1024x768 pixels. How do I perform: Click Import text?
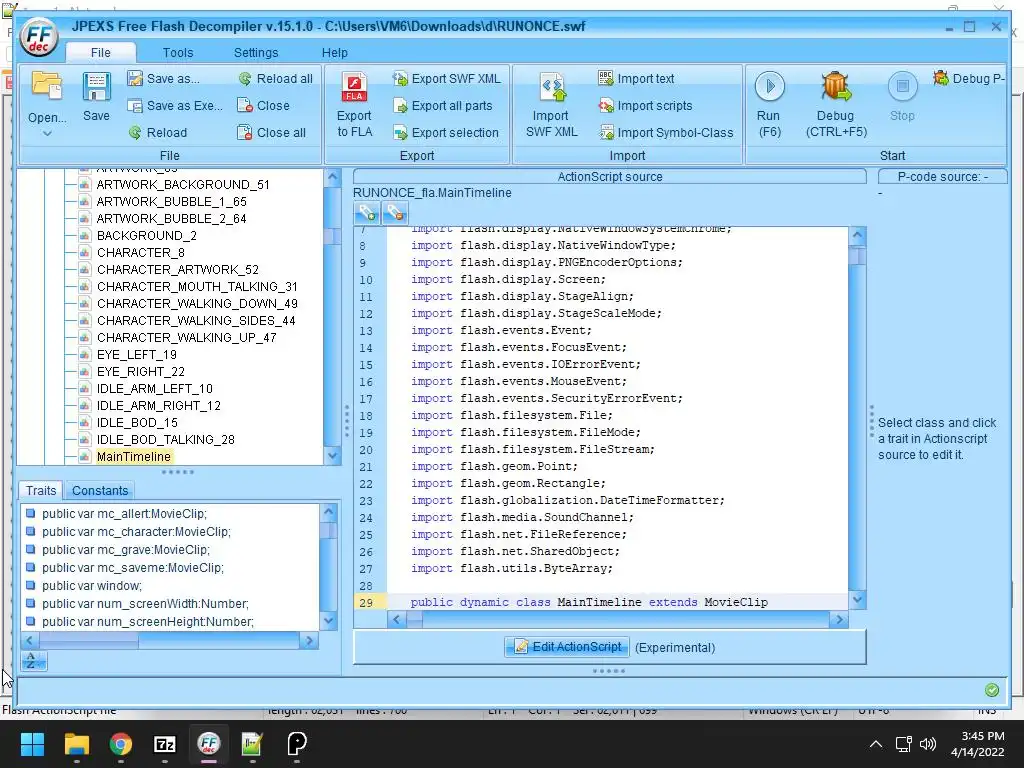(637, 79)
